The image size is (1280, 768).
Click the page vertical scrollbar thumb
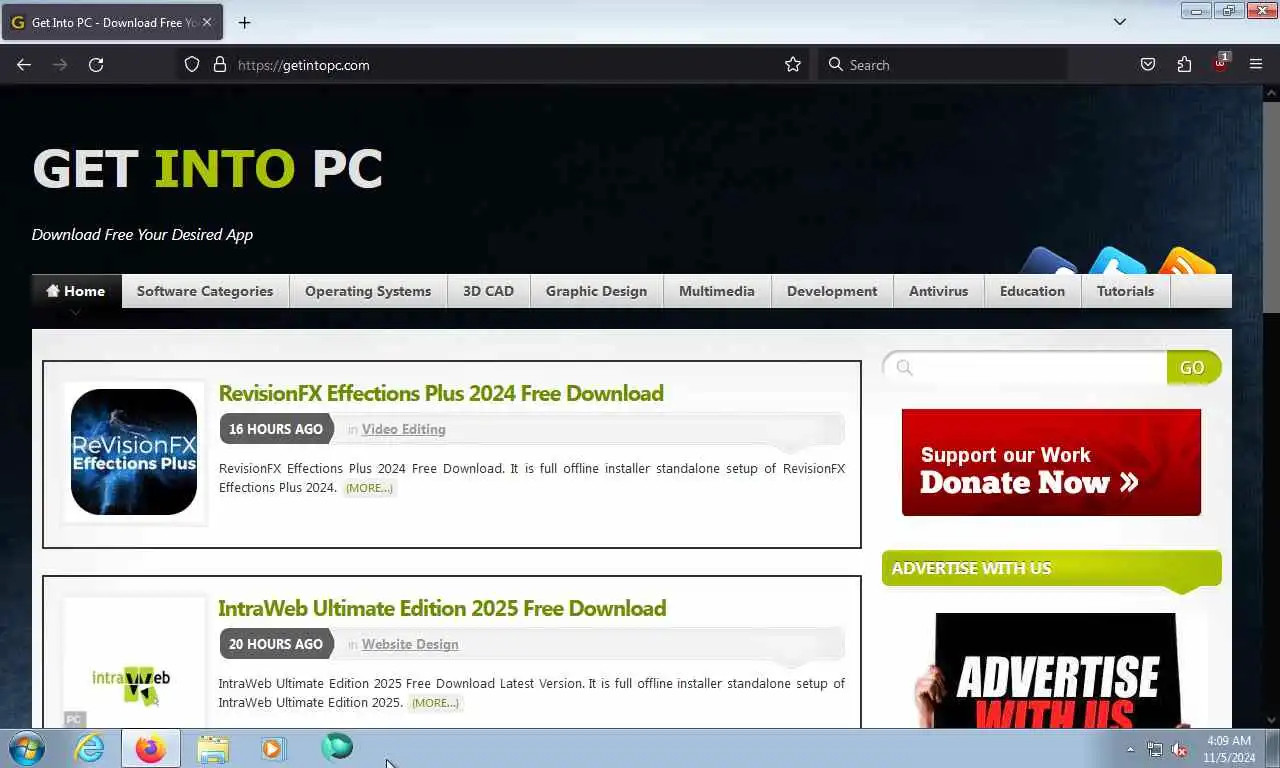pos(1271,208)
